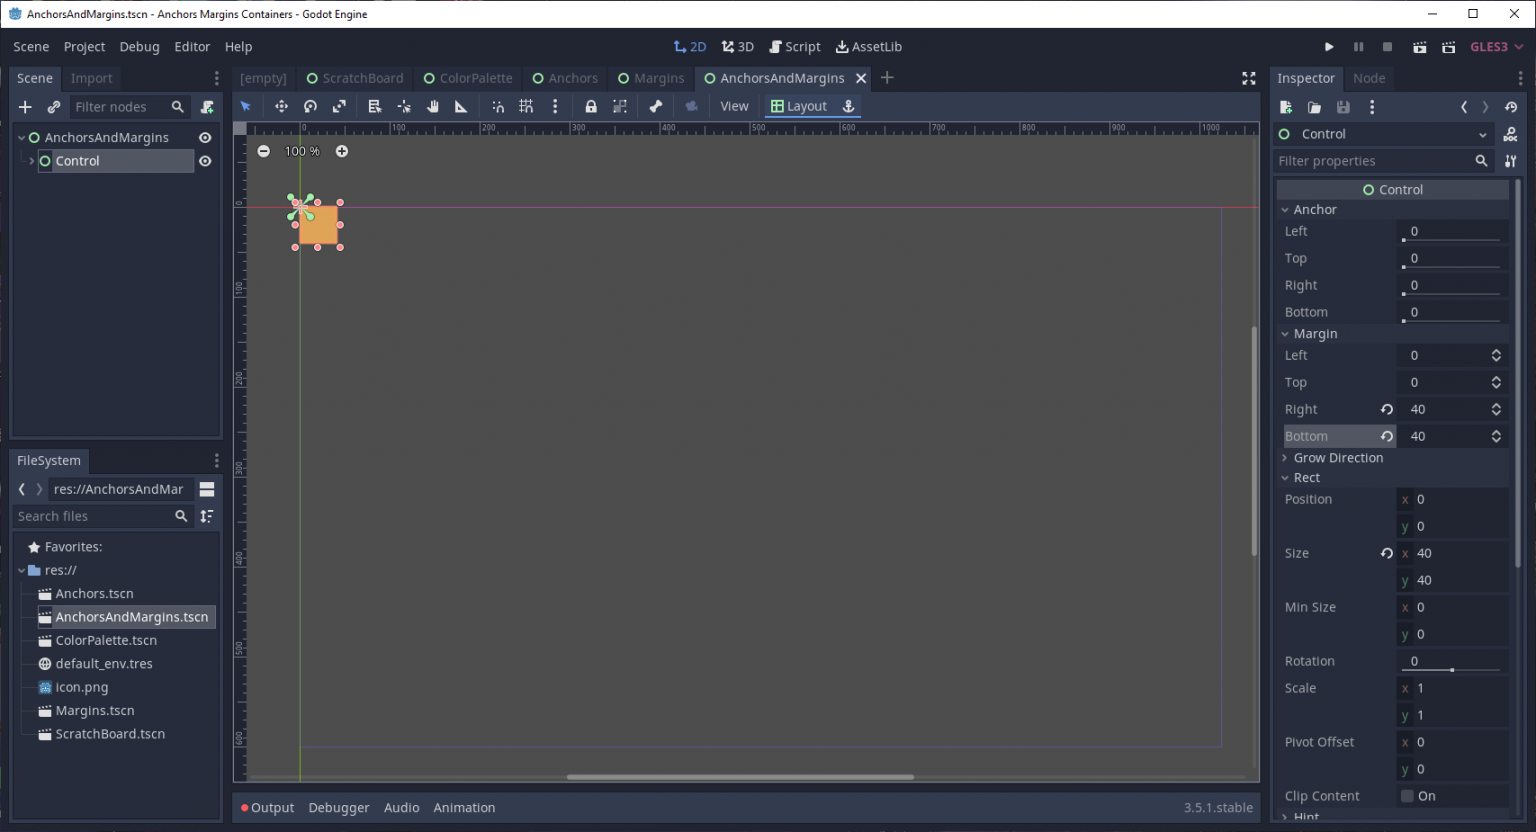Viewport: 1536px width, 832px height.
Task: Activate the Rotate mode tool
Action: coord(310,106)
